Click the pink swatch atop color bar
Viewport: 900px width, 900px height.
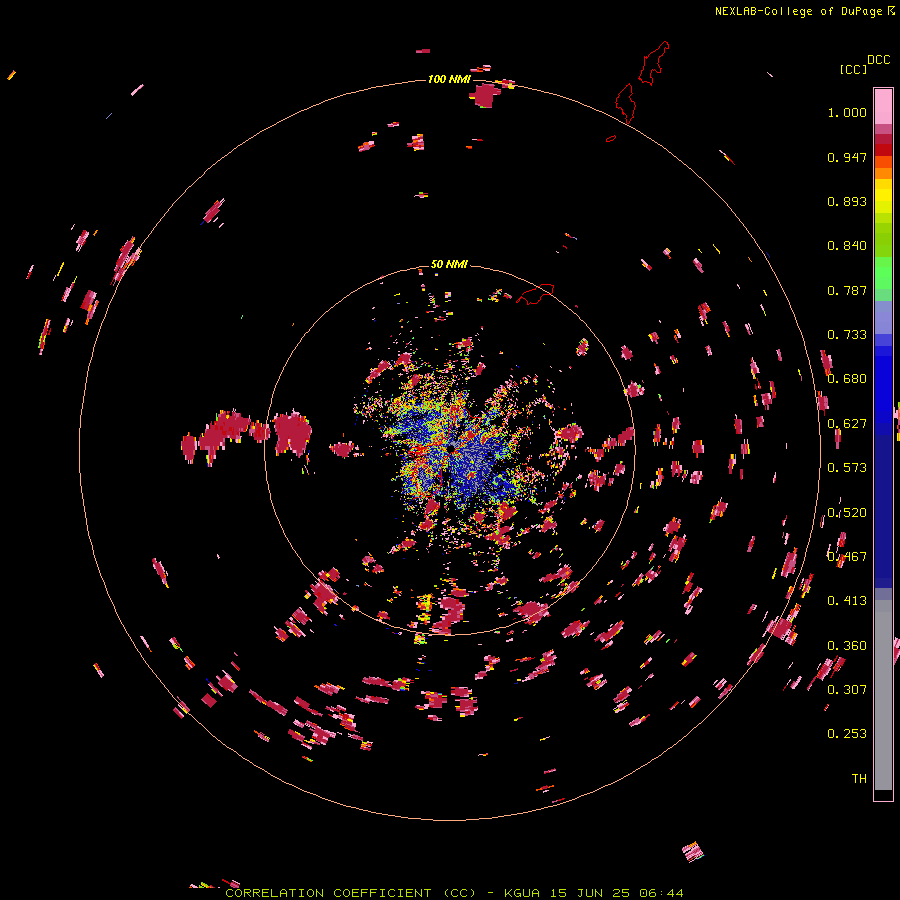[883, 106]
